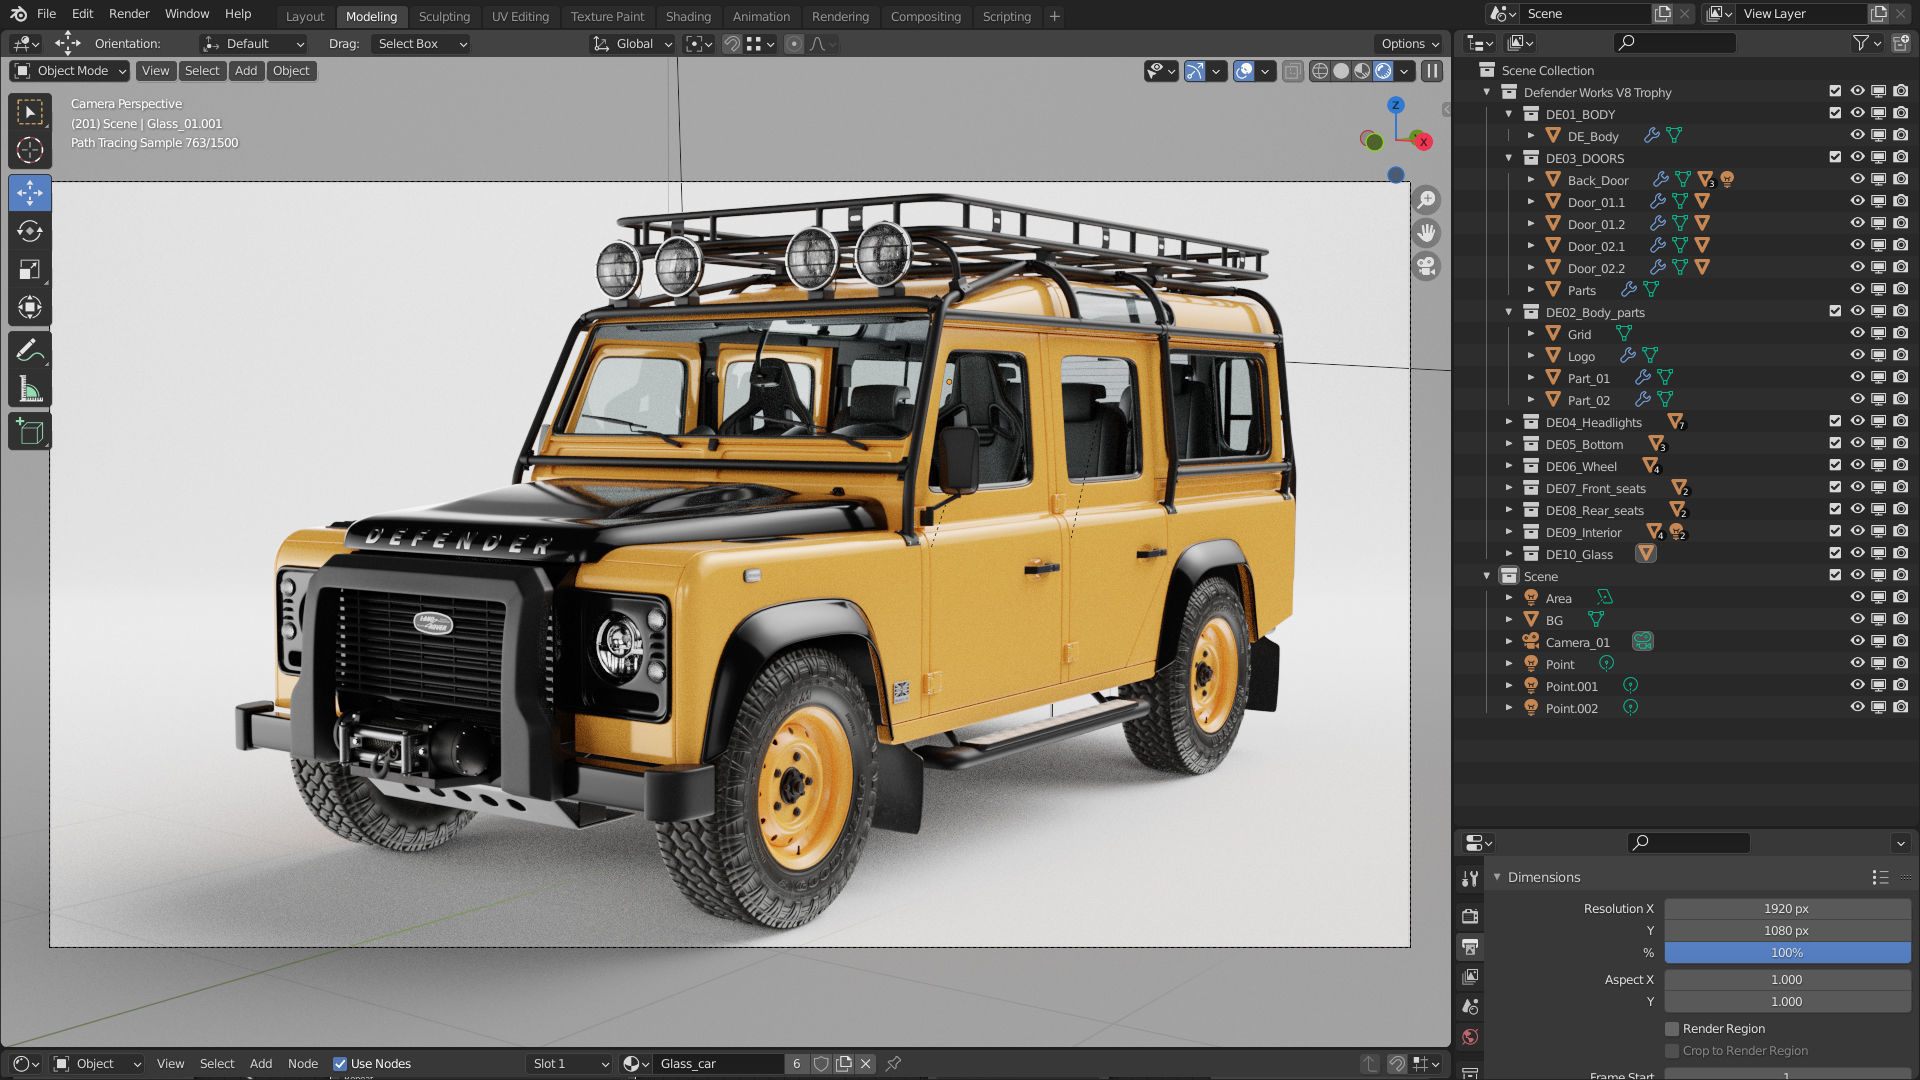The image size is (1920, 1080).
Task: Click the Aspect X 1.000 field
Action: (x=1787, y=980)
